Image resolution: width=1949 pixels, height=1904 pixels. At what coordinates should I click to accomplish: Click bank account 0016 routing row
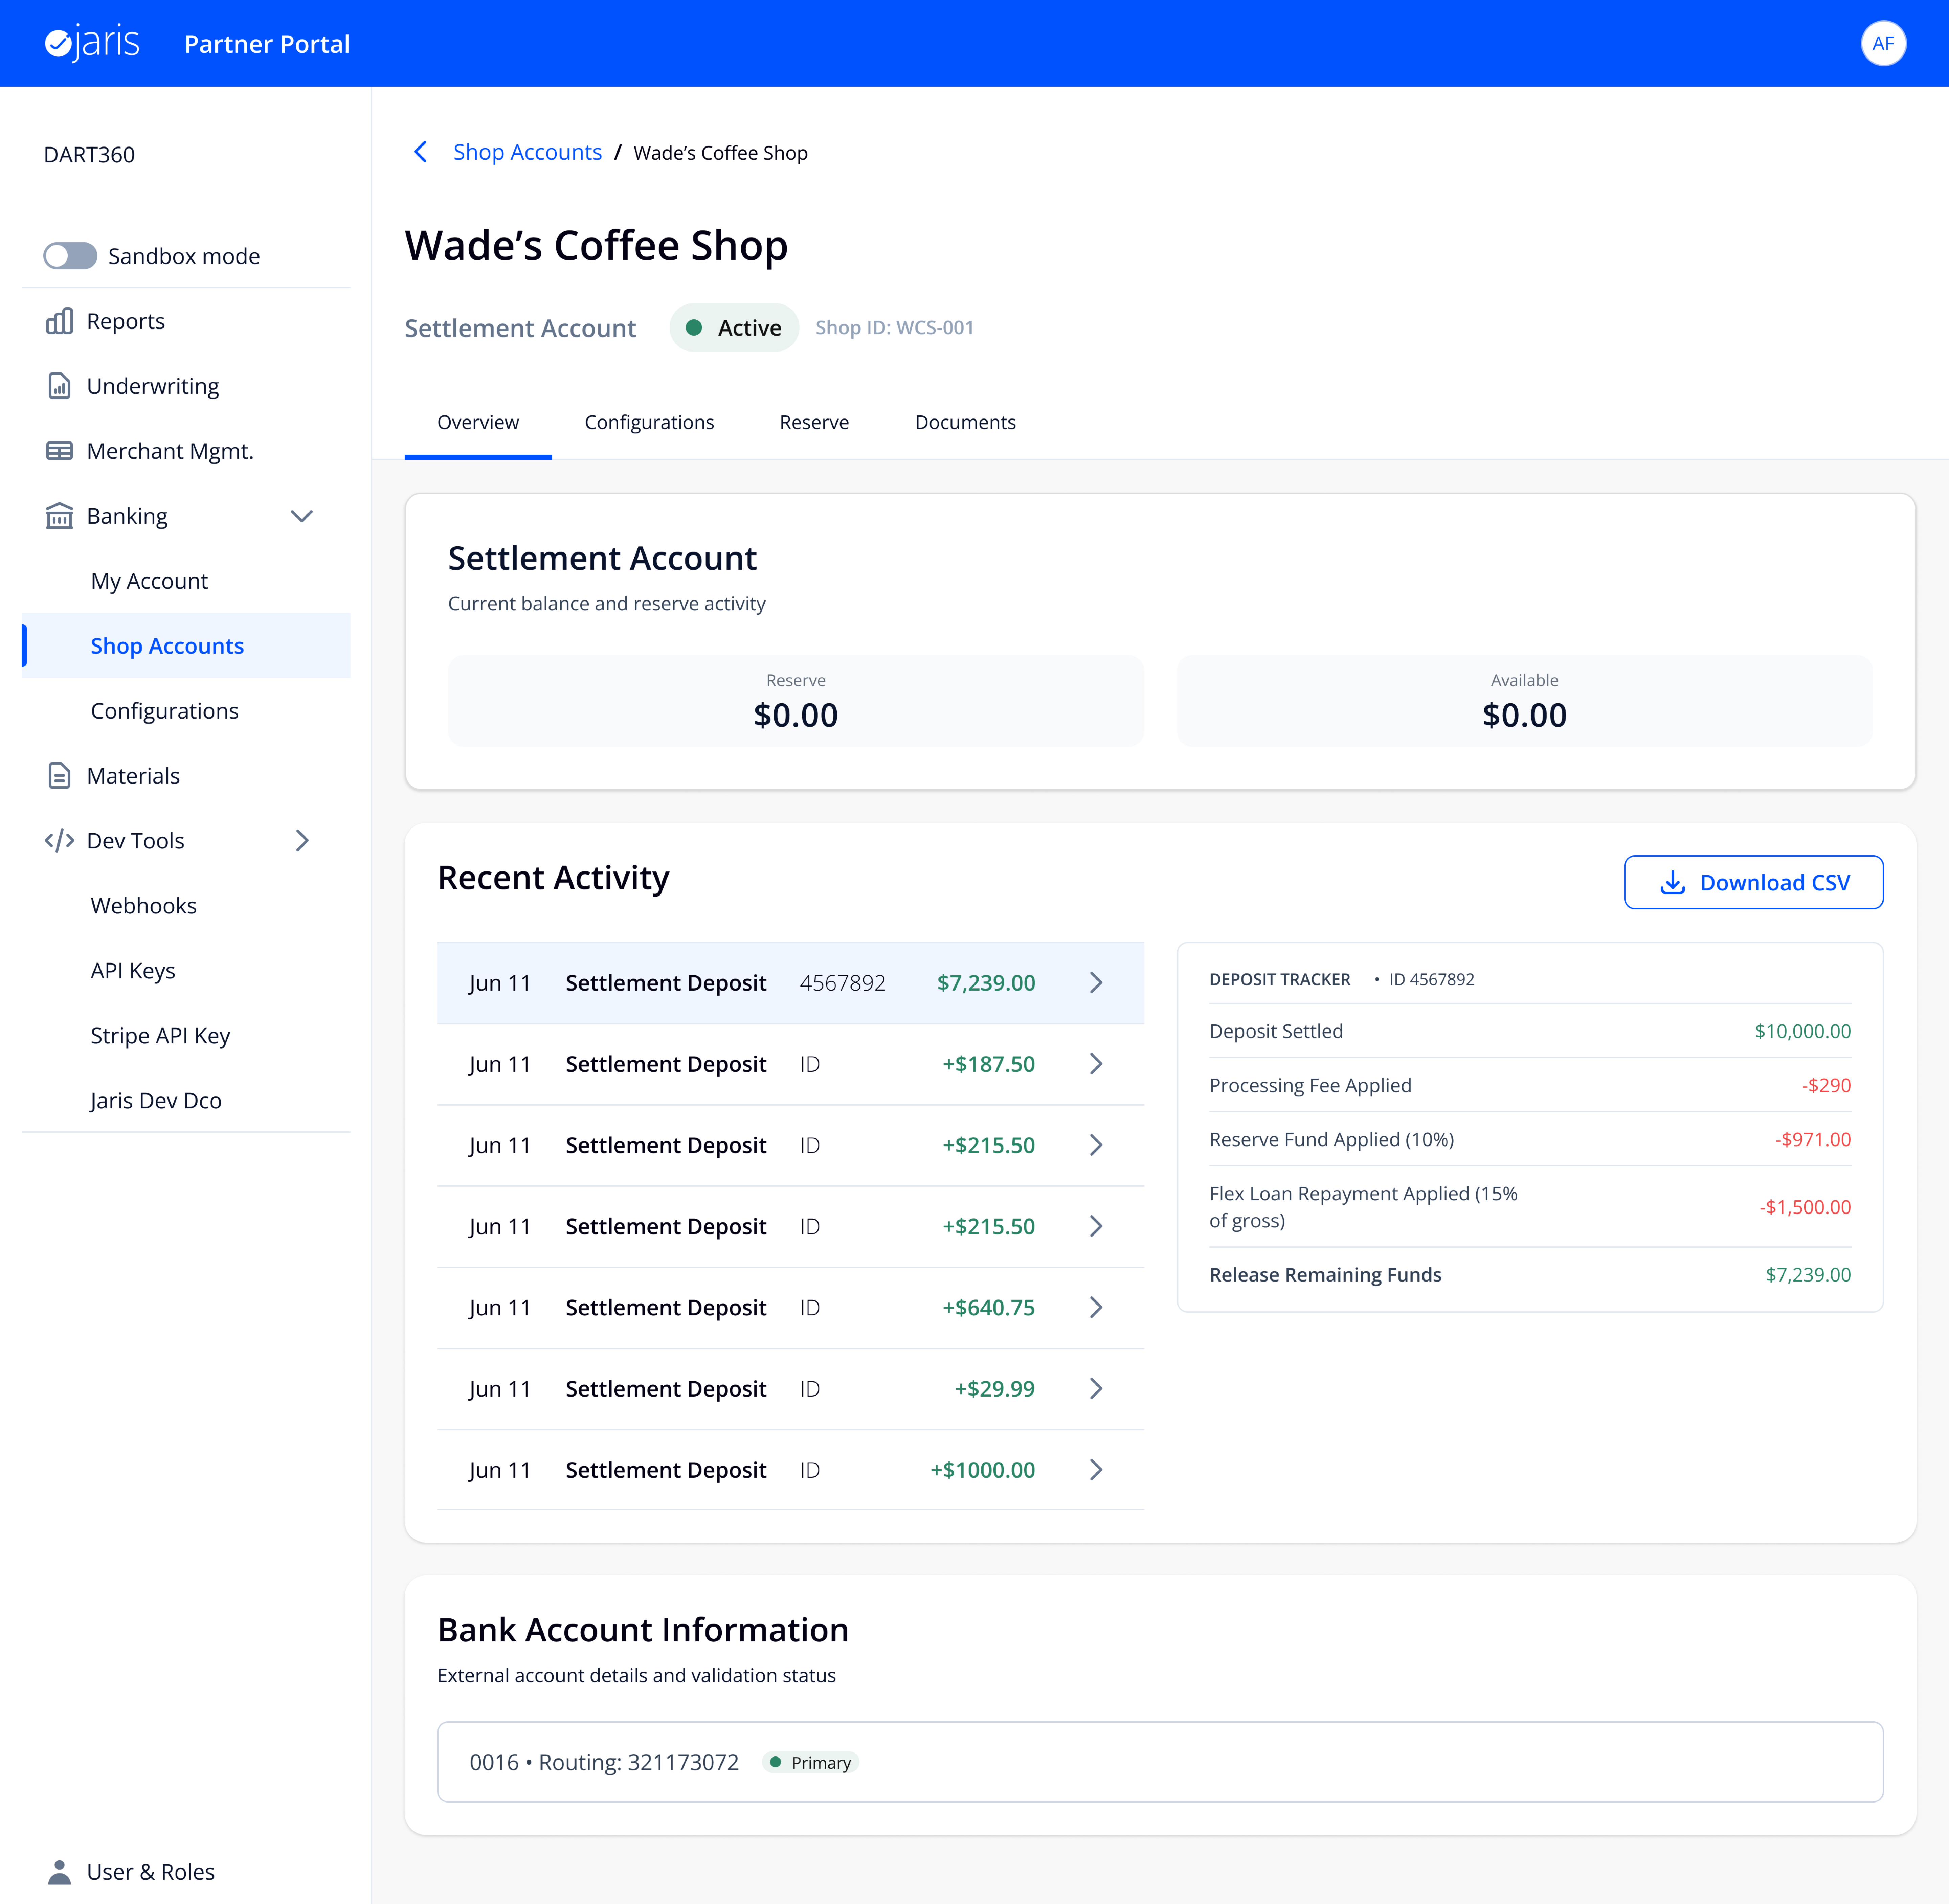tap(1160, 1762)
